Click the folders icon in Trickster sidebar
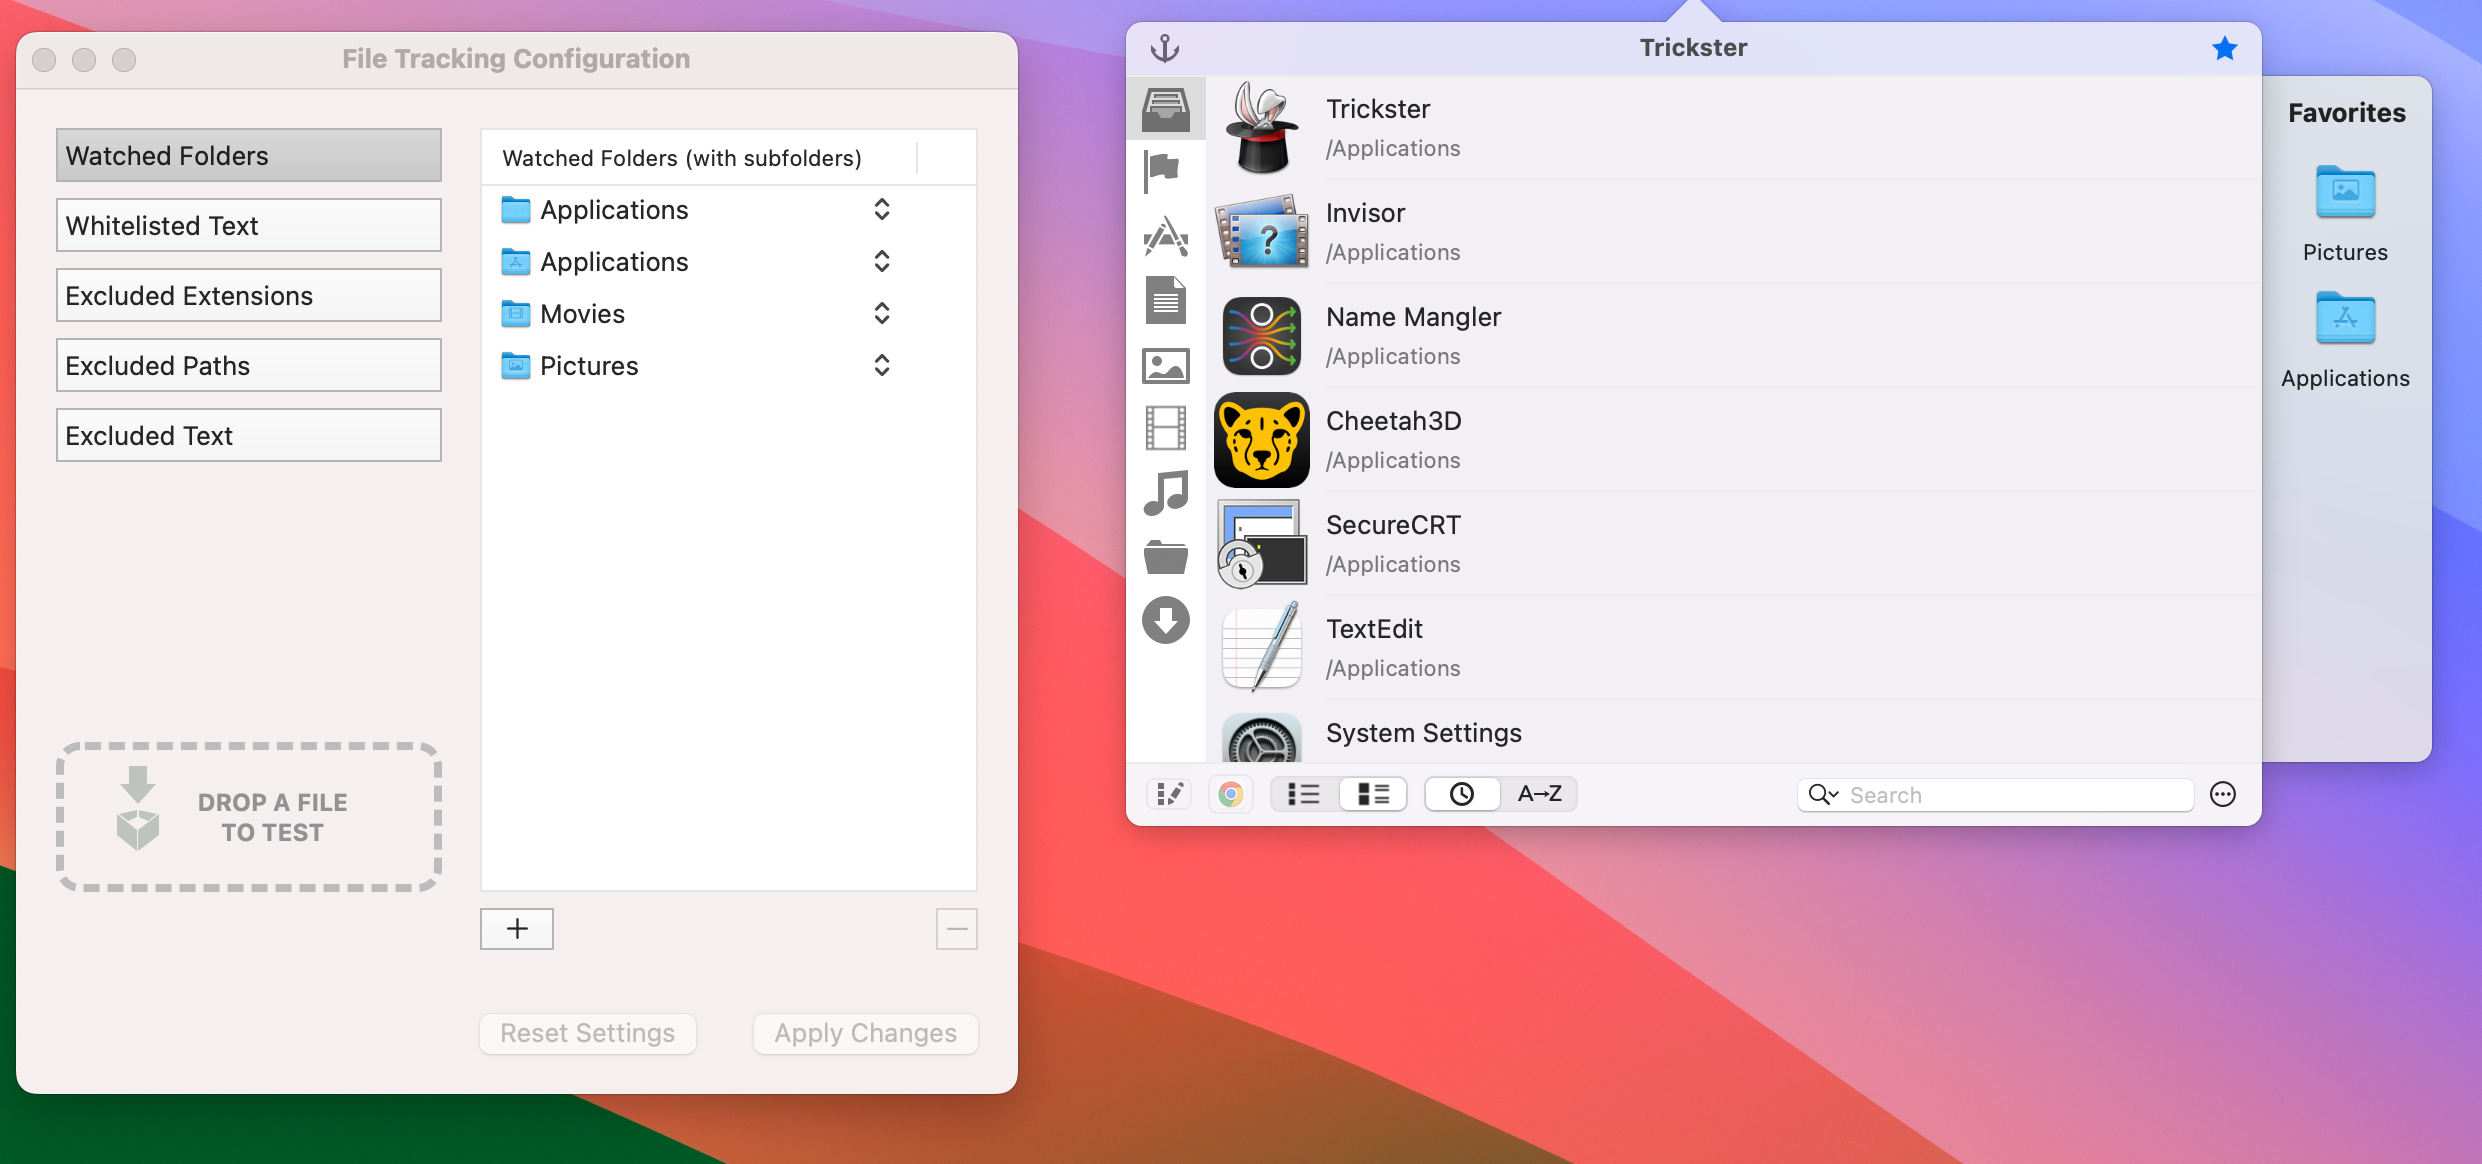The width and height of the screenshot is (2482, 1164). (x=1167, y=556)
